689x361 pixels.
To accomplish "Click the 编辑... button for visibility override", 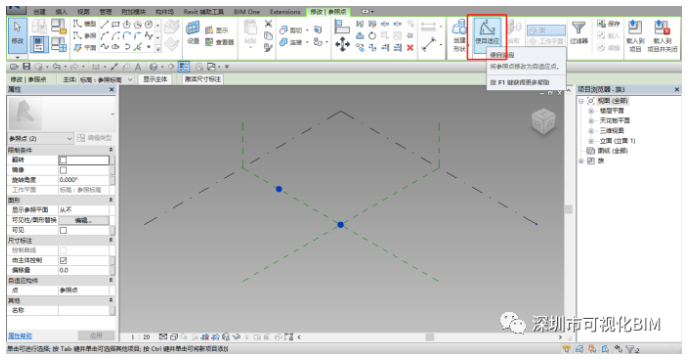I will 83,220.
